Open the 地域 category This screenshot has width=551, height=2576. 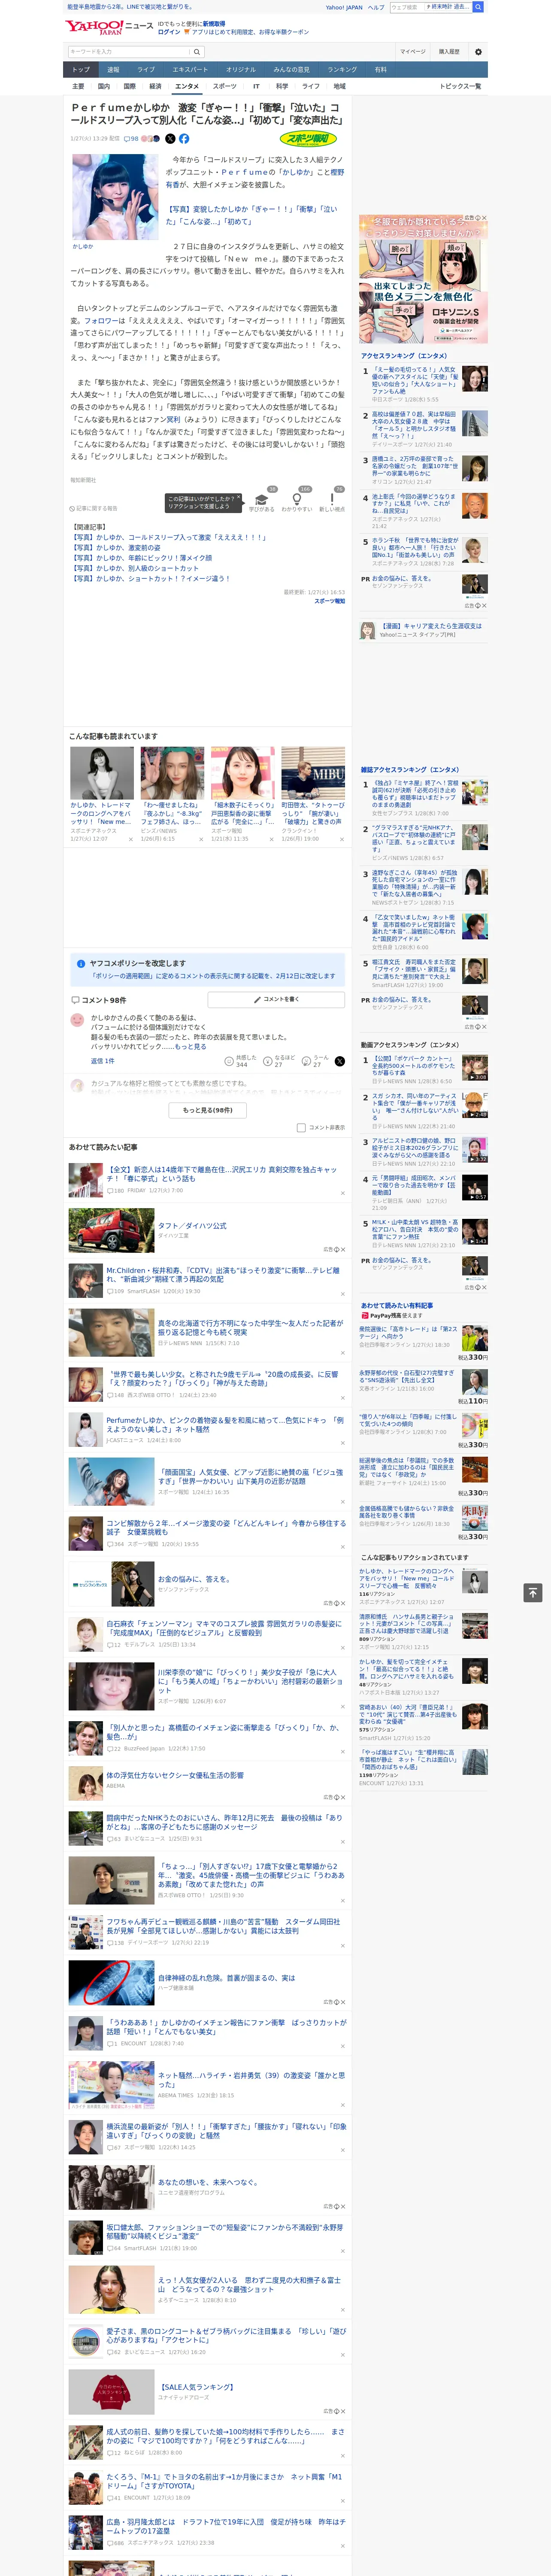point(339,86)
